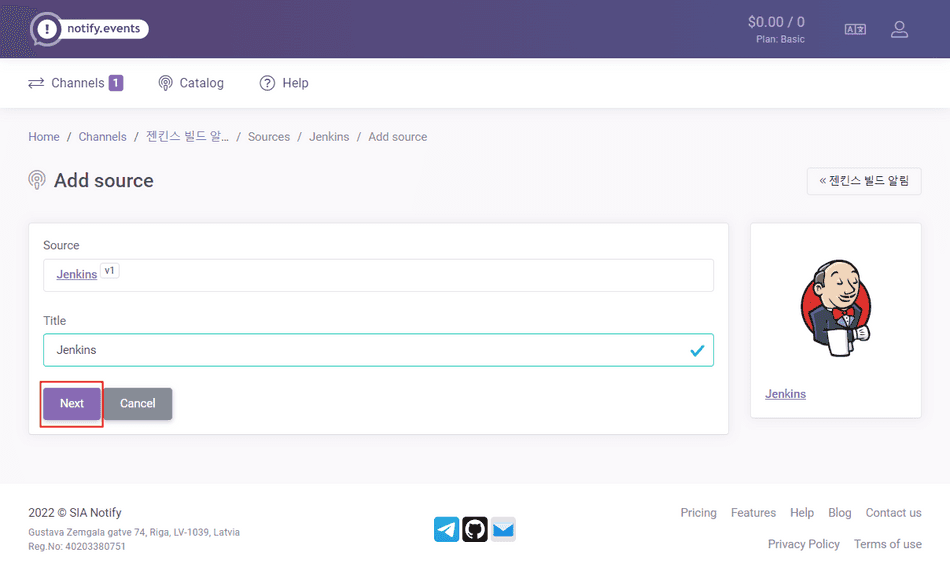Open the 젠킨스 빌드 알... breadcrumb
950x575 pixels.
click(x=187, y=136)
